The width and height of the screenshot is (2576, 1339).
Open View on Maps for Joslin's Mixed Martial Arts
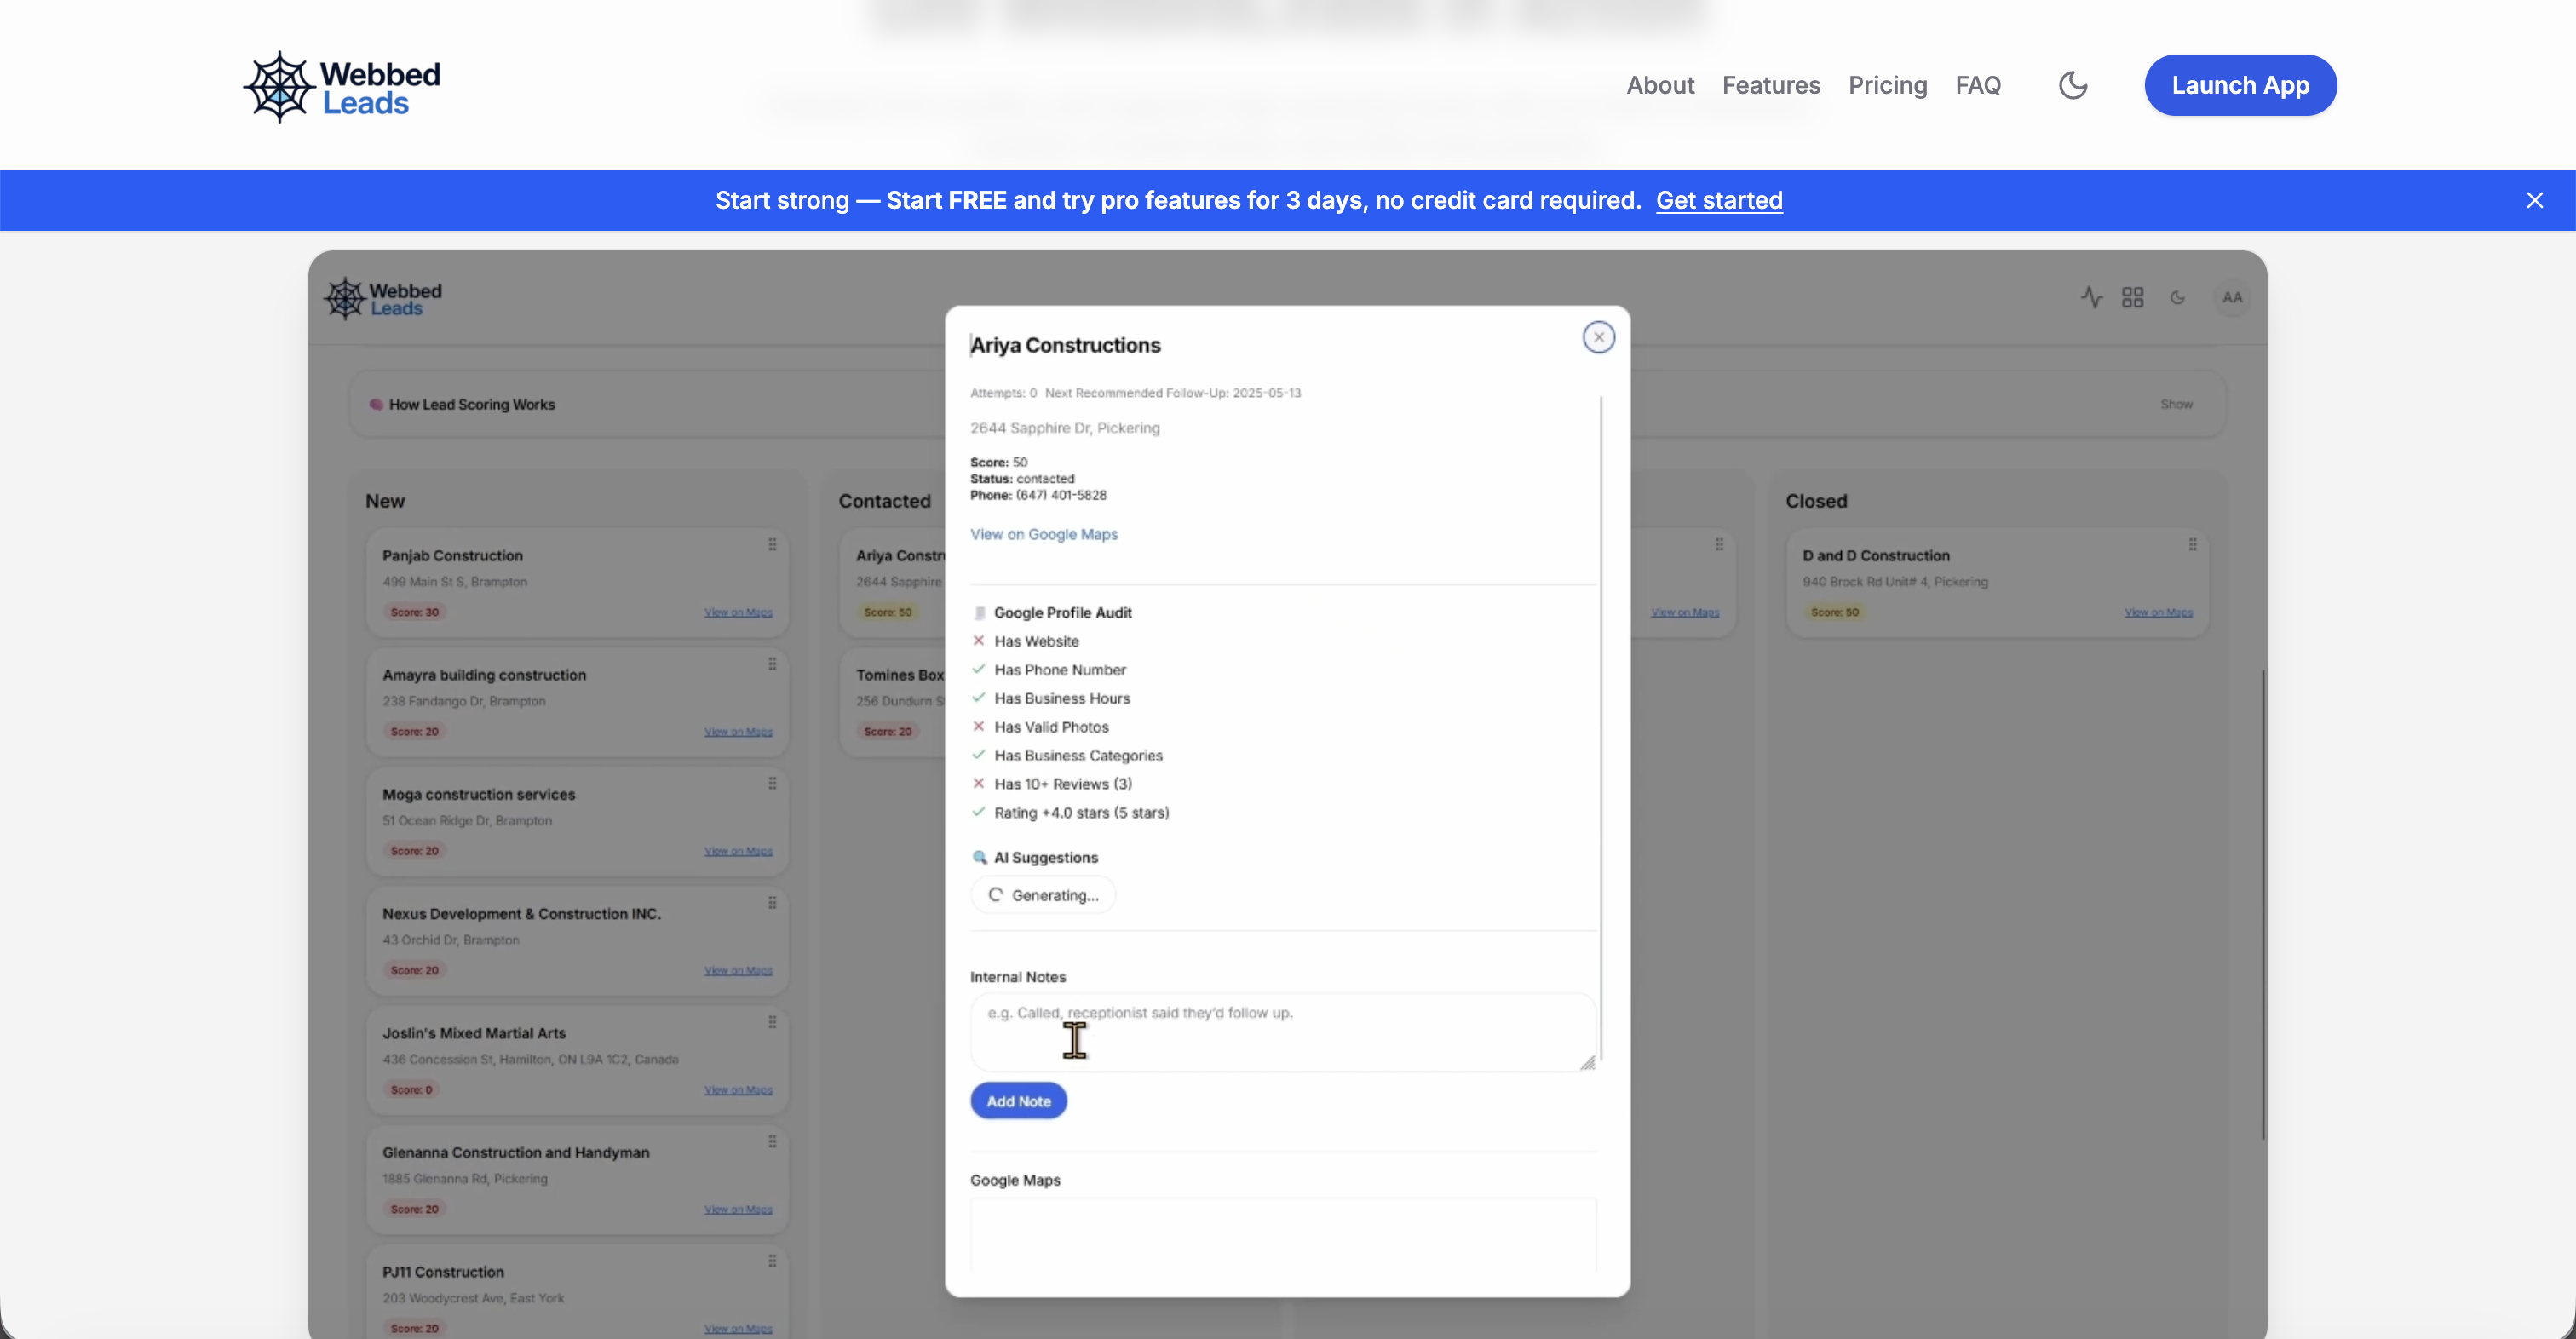738,1090
